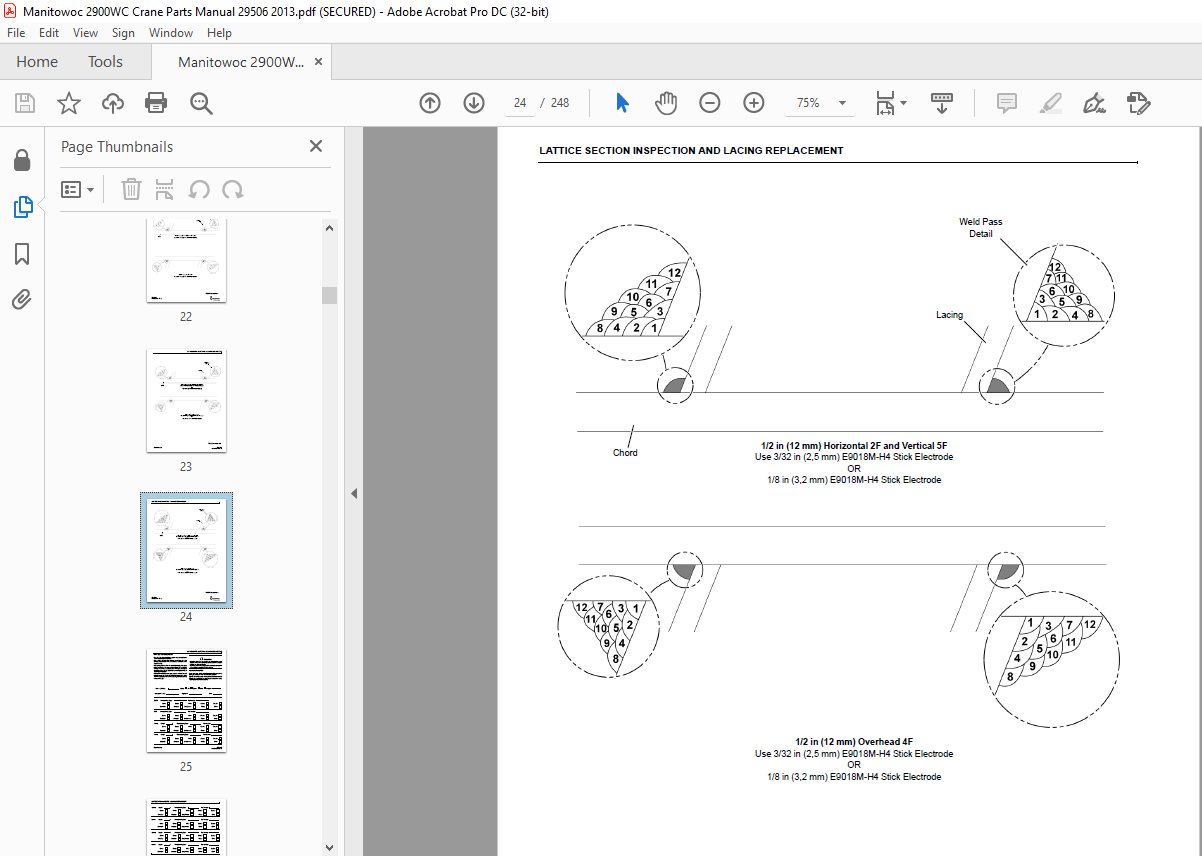This screenshot has height=856, width=1202.
Task: Click the 'LATTICE SECTION INSPECTION' page heading
Action: click(691, 151)
